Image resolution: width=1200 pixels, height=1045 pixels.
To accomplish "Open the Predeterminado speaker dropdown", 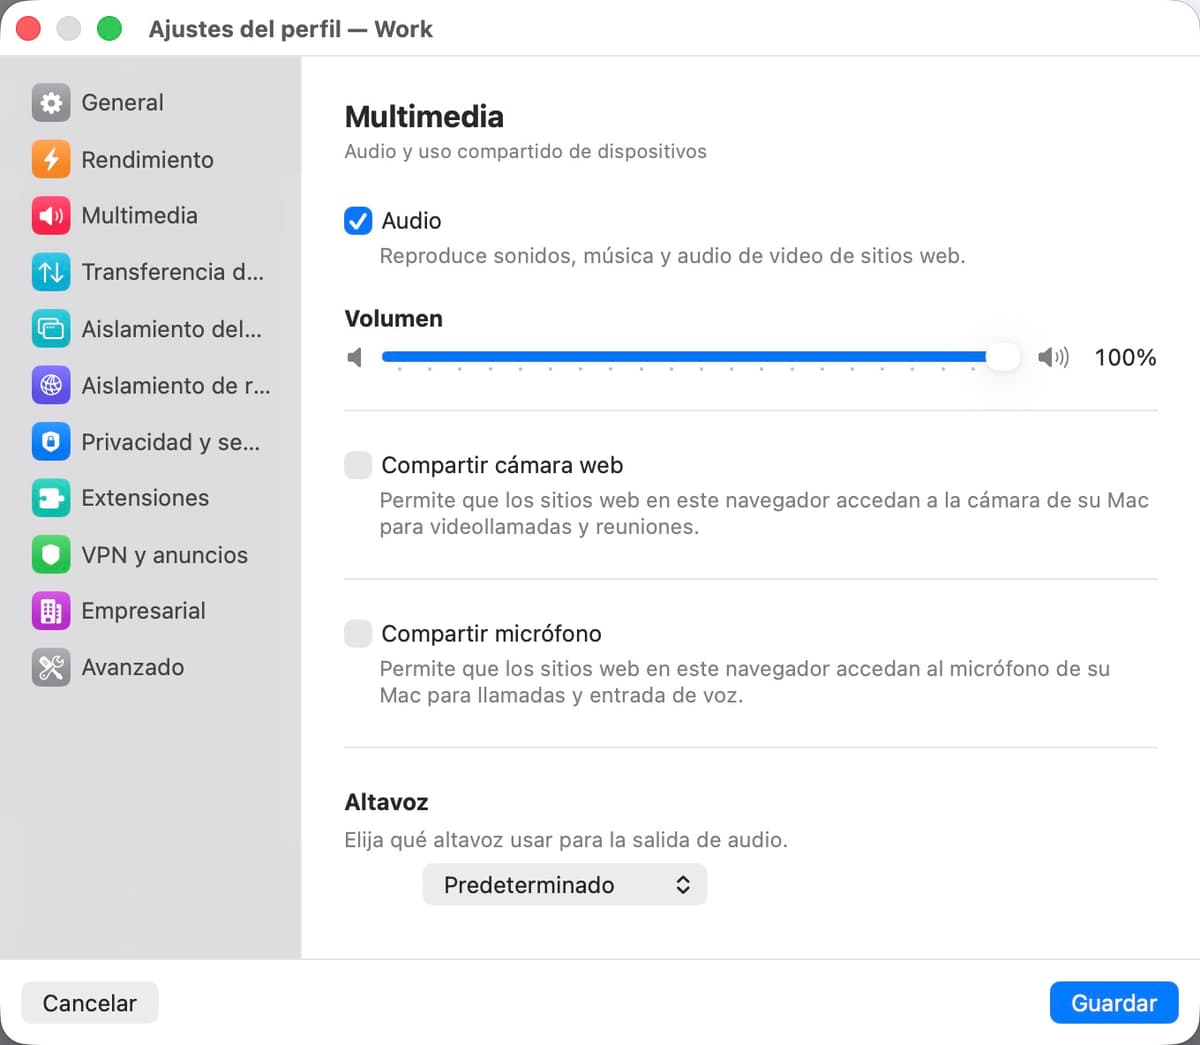I will [x=565, y=885].
